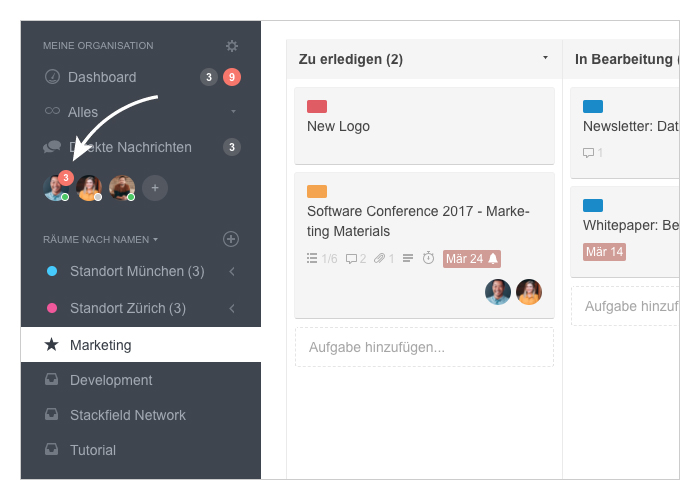
Task: Add a direct message contact with the plus button
Action: (155, 188)
